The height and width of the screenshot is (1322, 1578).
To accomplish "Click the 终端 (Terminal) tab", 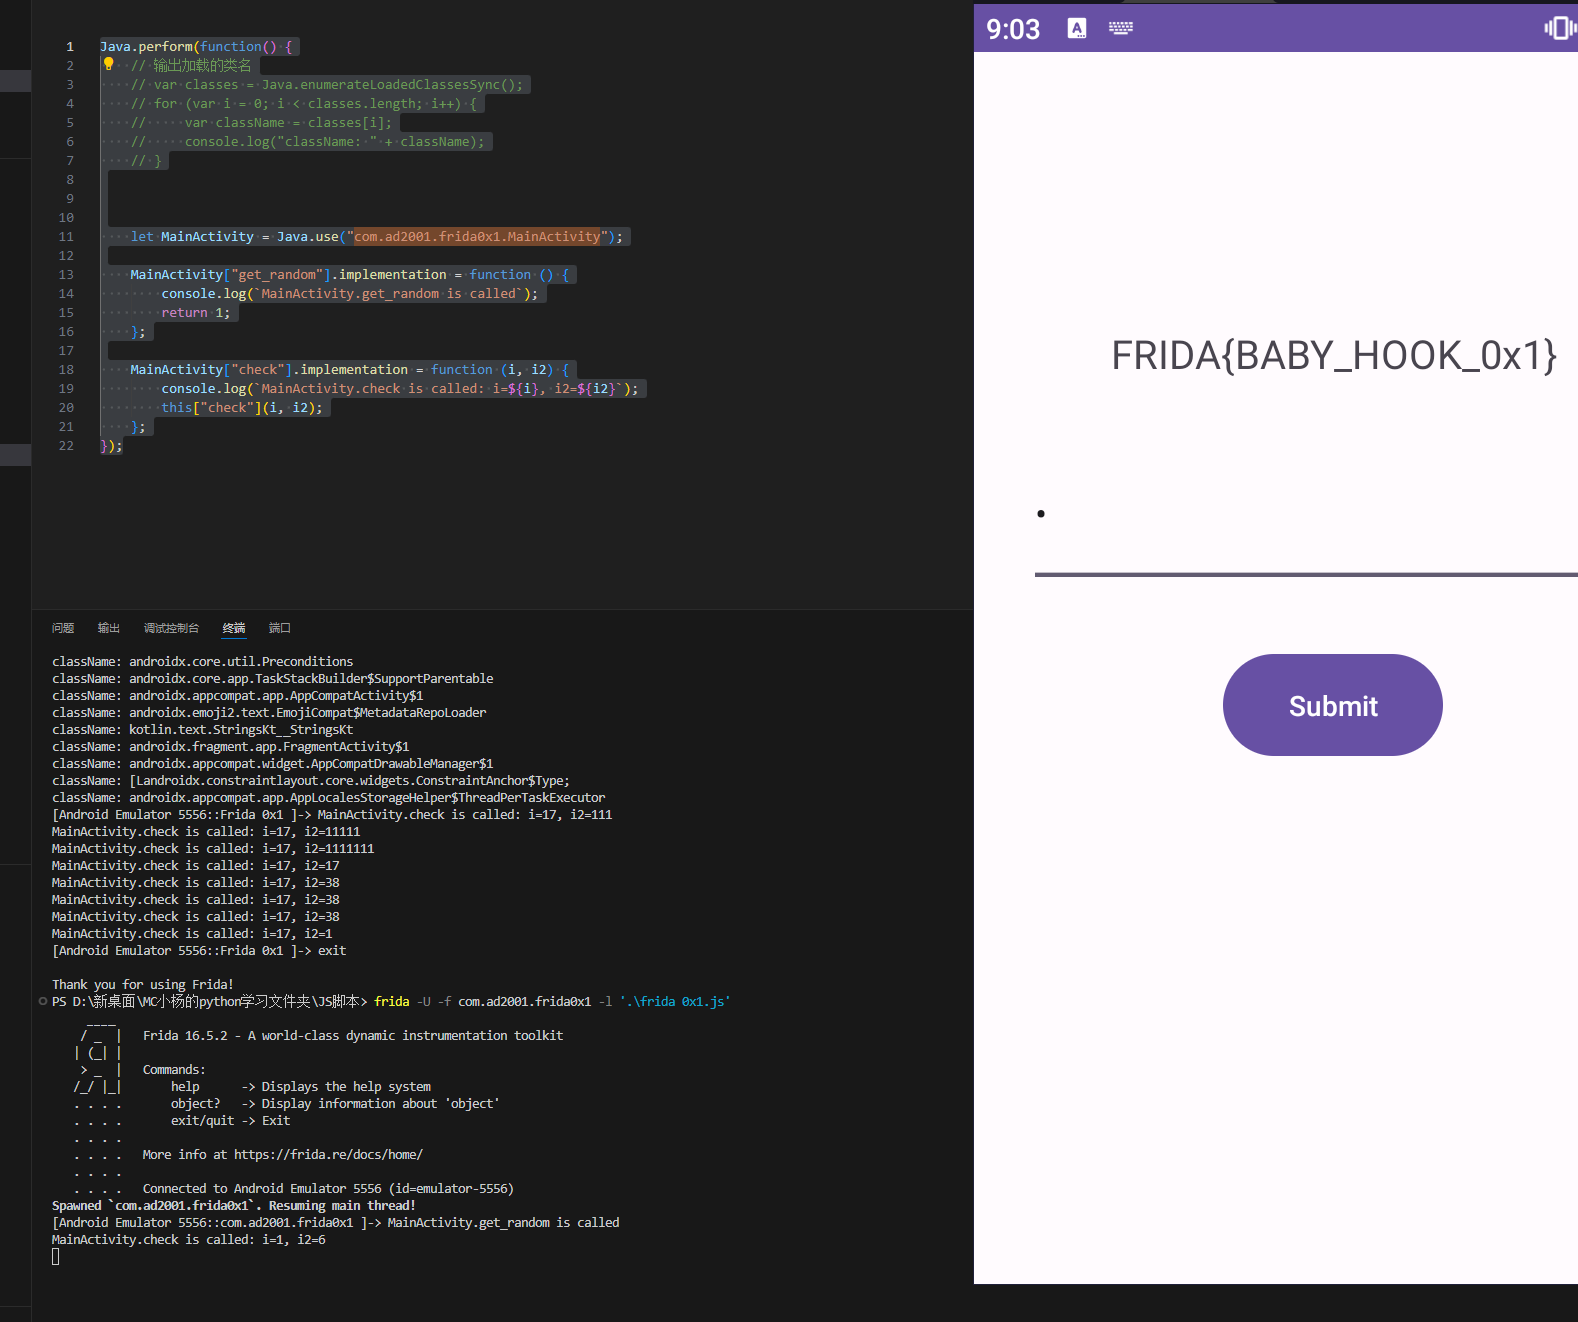I will [x=234, y=628].
